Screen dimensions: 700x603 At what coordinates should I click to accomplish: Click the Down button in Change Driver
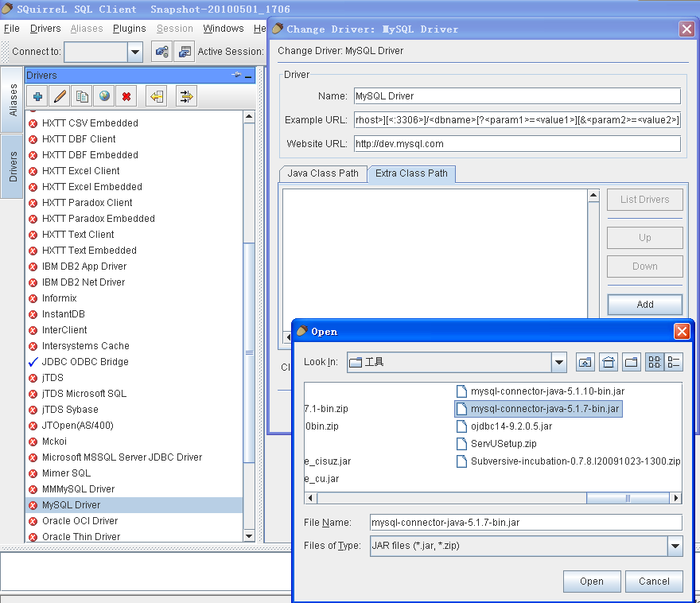pos(645,266)
